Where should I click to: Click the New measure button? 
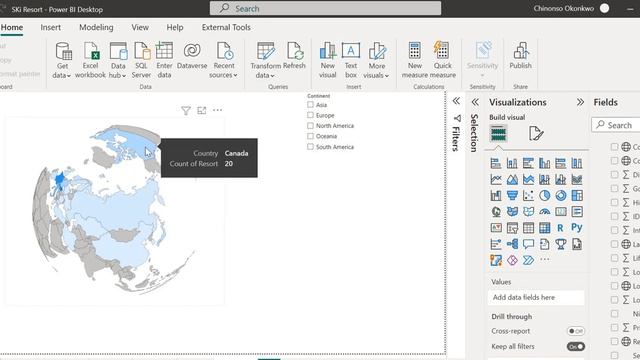[x=415, y=60]
